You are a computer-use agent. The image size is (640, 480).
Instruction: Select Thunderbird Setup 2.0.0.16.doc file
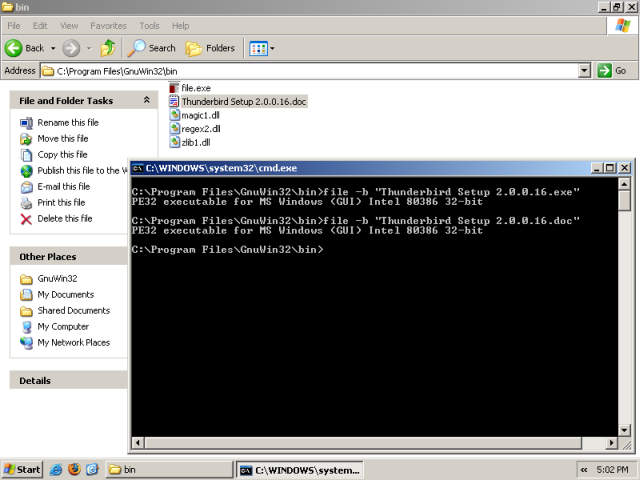click(244, 102)
